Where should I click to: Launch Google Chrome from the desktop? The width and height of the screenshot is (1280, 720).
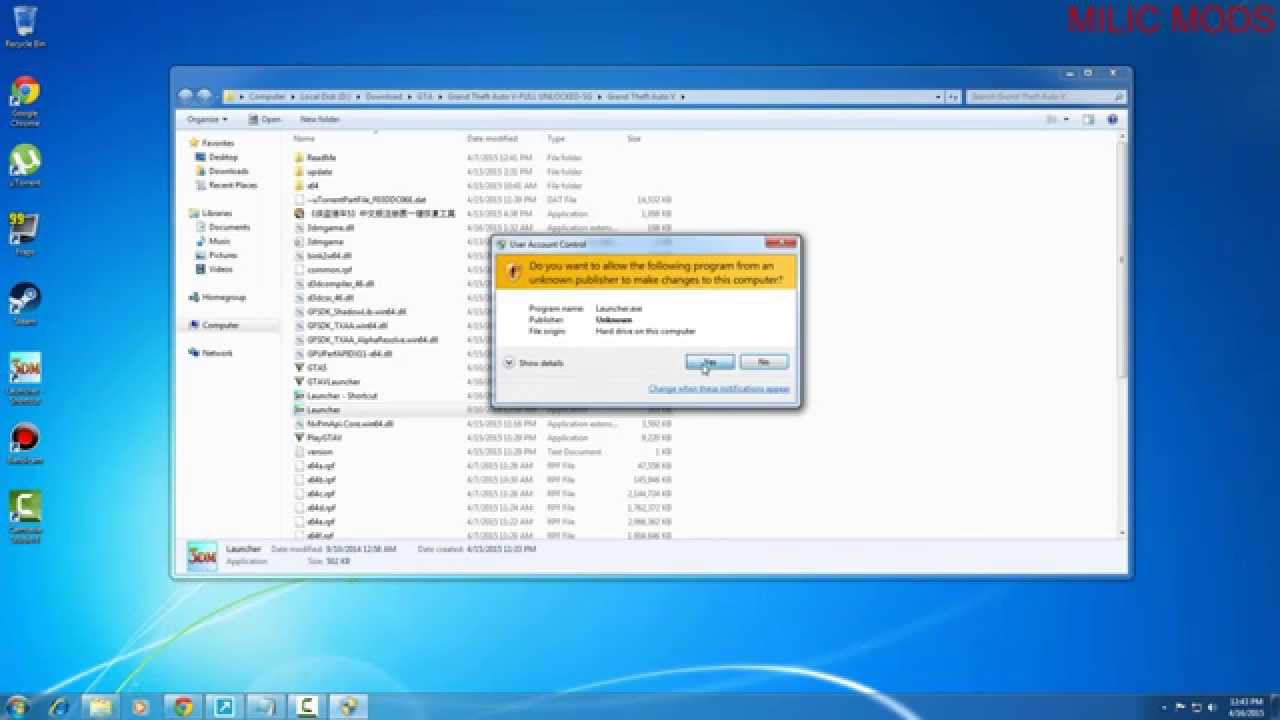coord(24,101)
